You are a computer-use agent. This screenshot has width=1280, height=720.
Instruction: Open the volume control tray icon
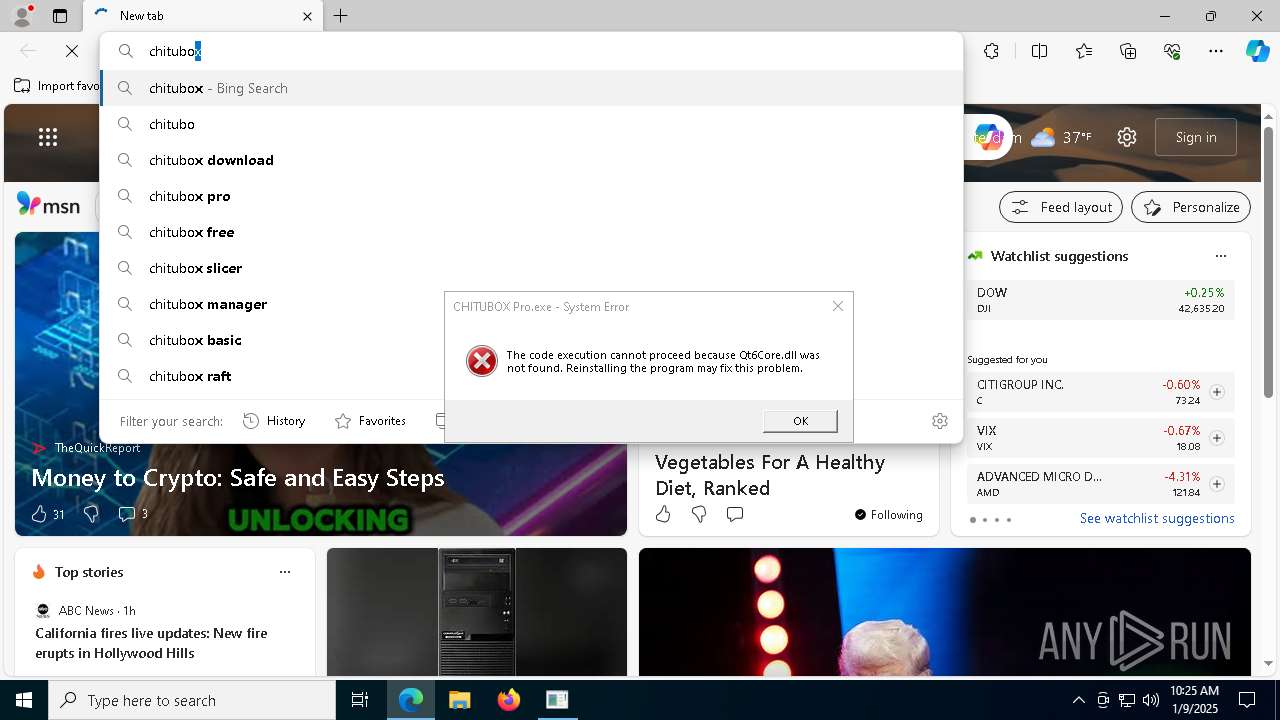[1151, 700]
